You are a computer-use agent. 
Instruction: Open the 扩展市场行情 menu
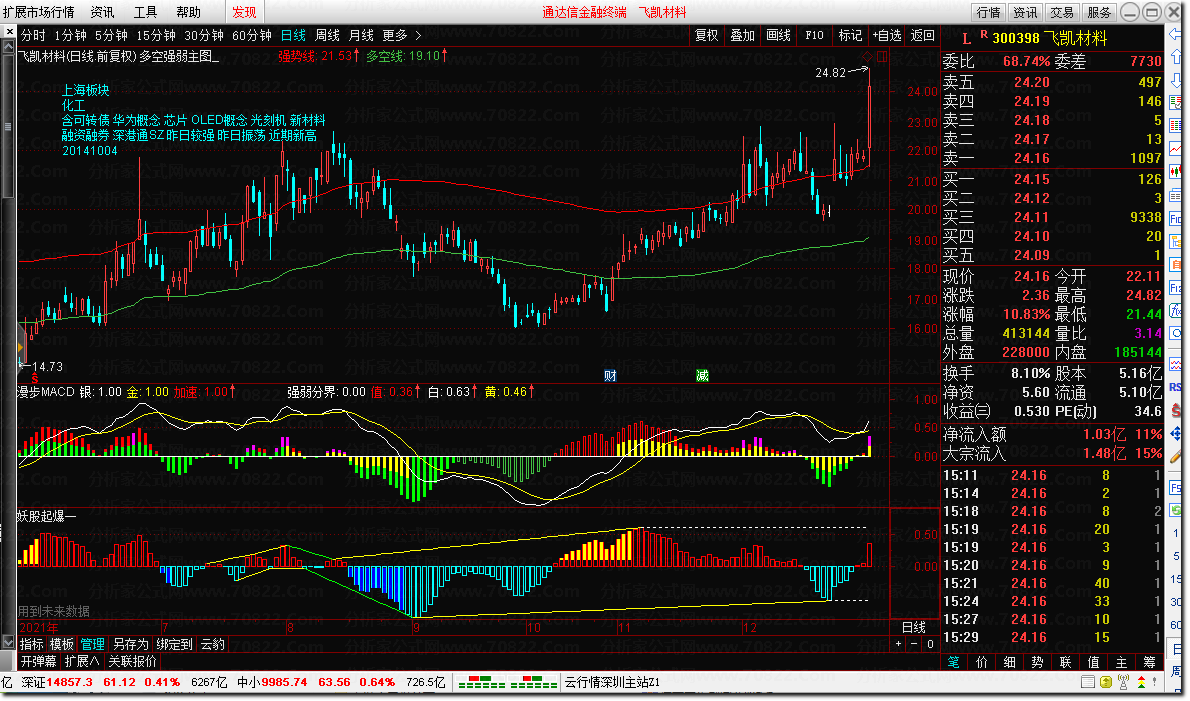click(x=38, y=12)
